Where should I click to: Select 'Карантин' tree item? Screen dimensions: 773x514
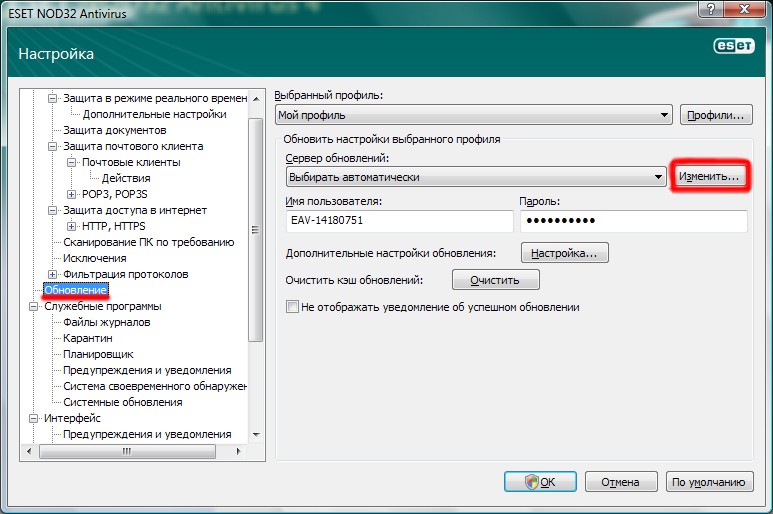[x=88, y=338]
